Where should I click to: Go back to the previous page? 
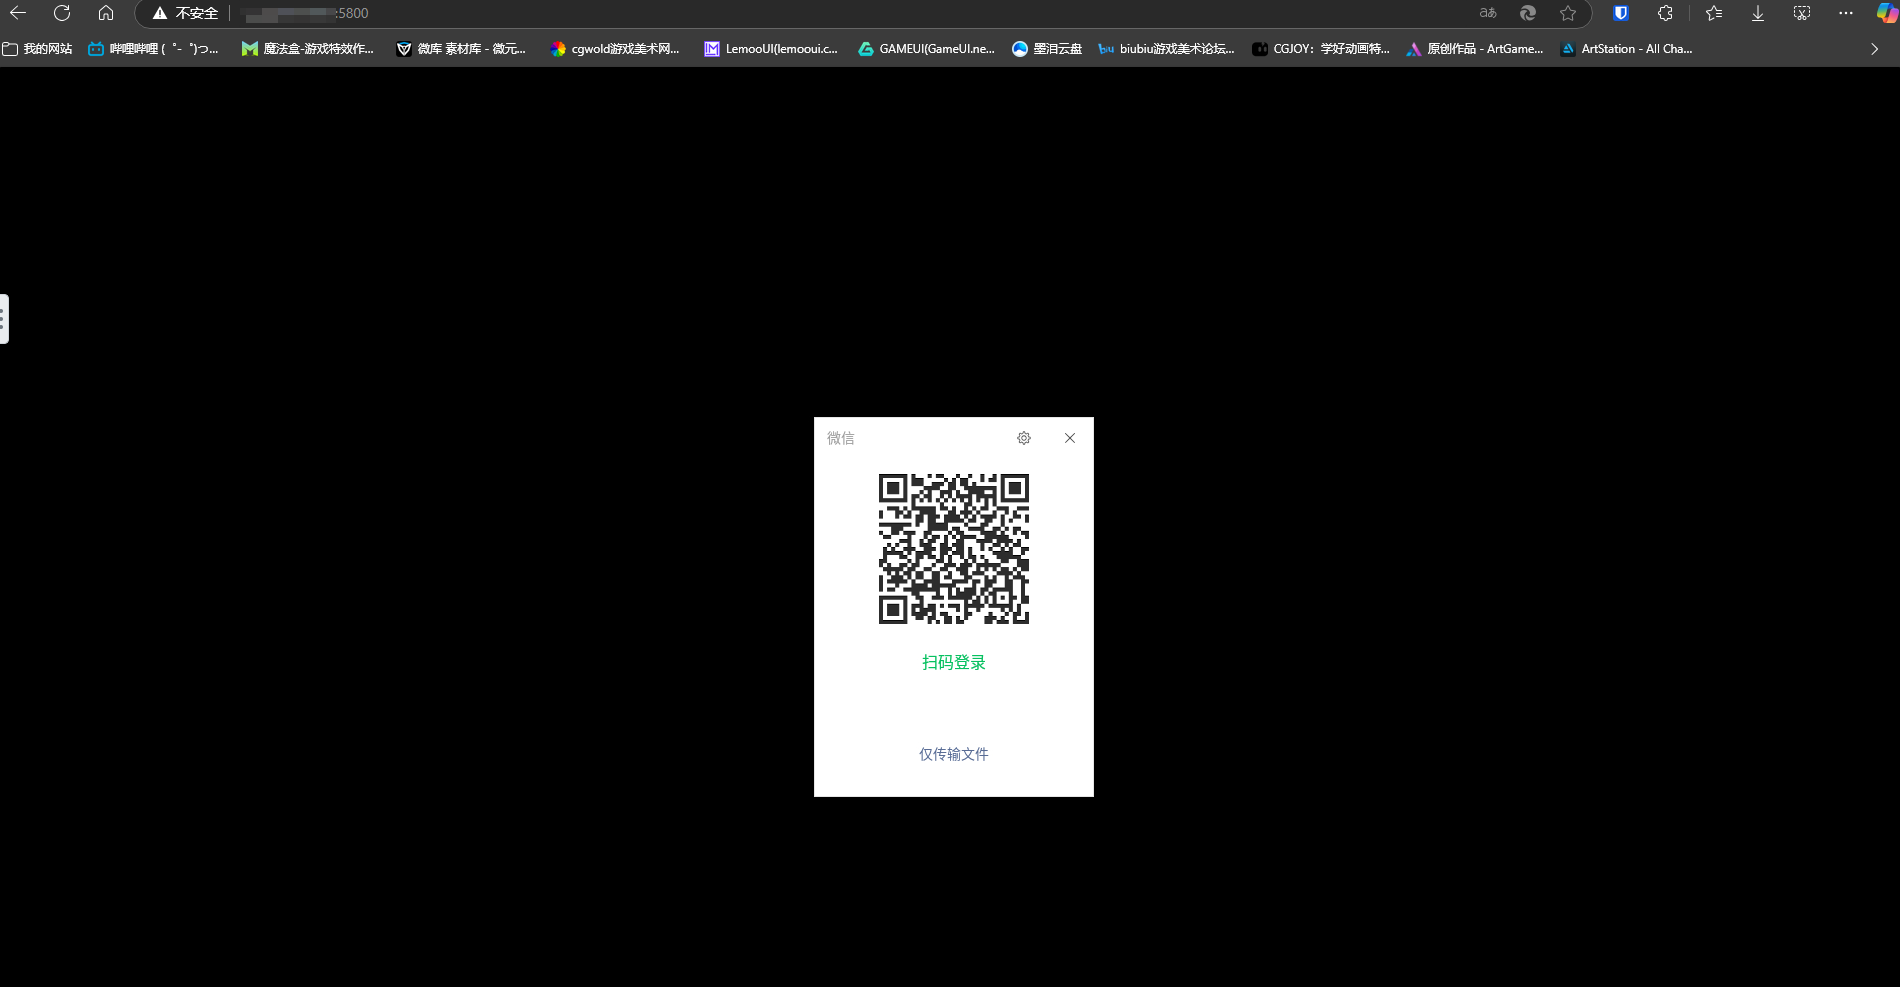click(18, 13)
